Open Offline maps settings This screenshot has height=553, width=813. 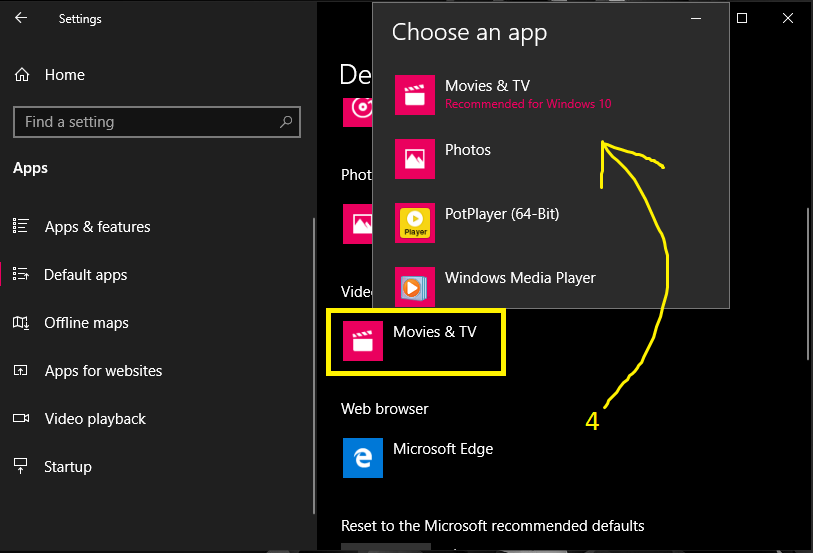(x=87, y=323)
